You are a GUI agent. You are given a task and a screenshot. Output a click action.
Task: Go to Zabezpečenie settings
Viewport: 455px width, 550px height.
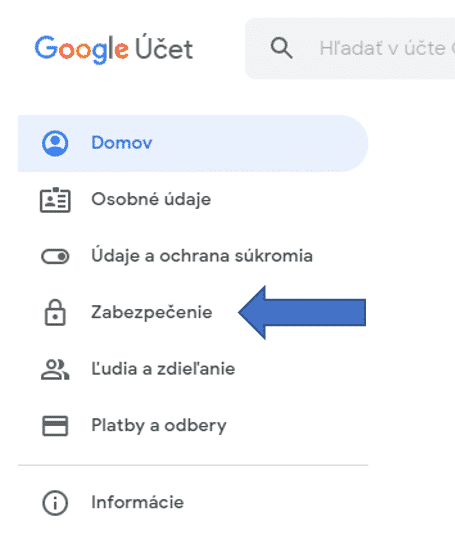click(152, 312)
